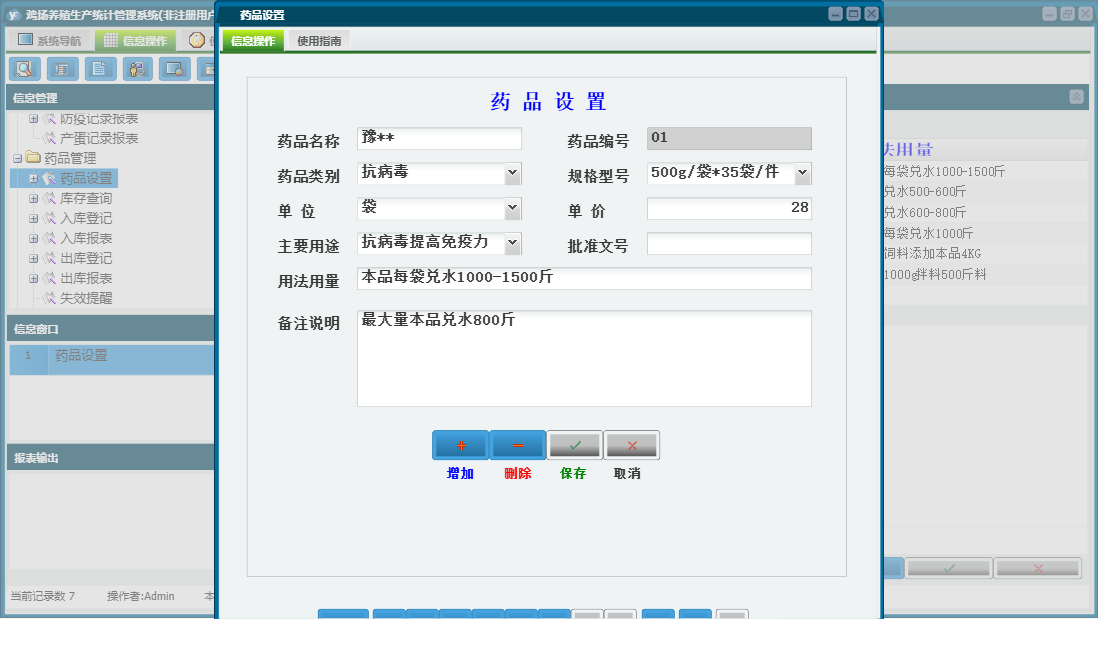Expand the 出库登记 tree node
1098x655 pixels.
[x=34, y=258]
